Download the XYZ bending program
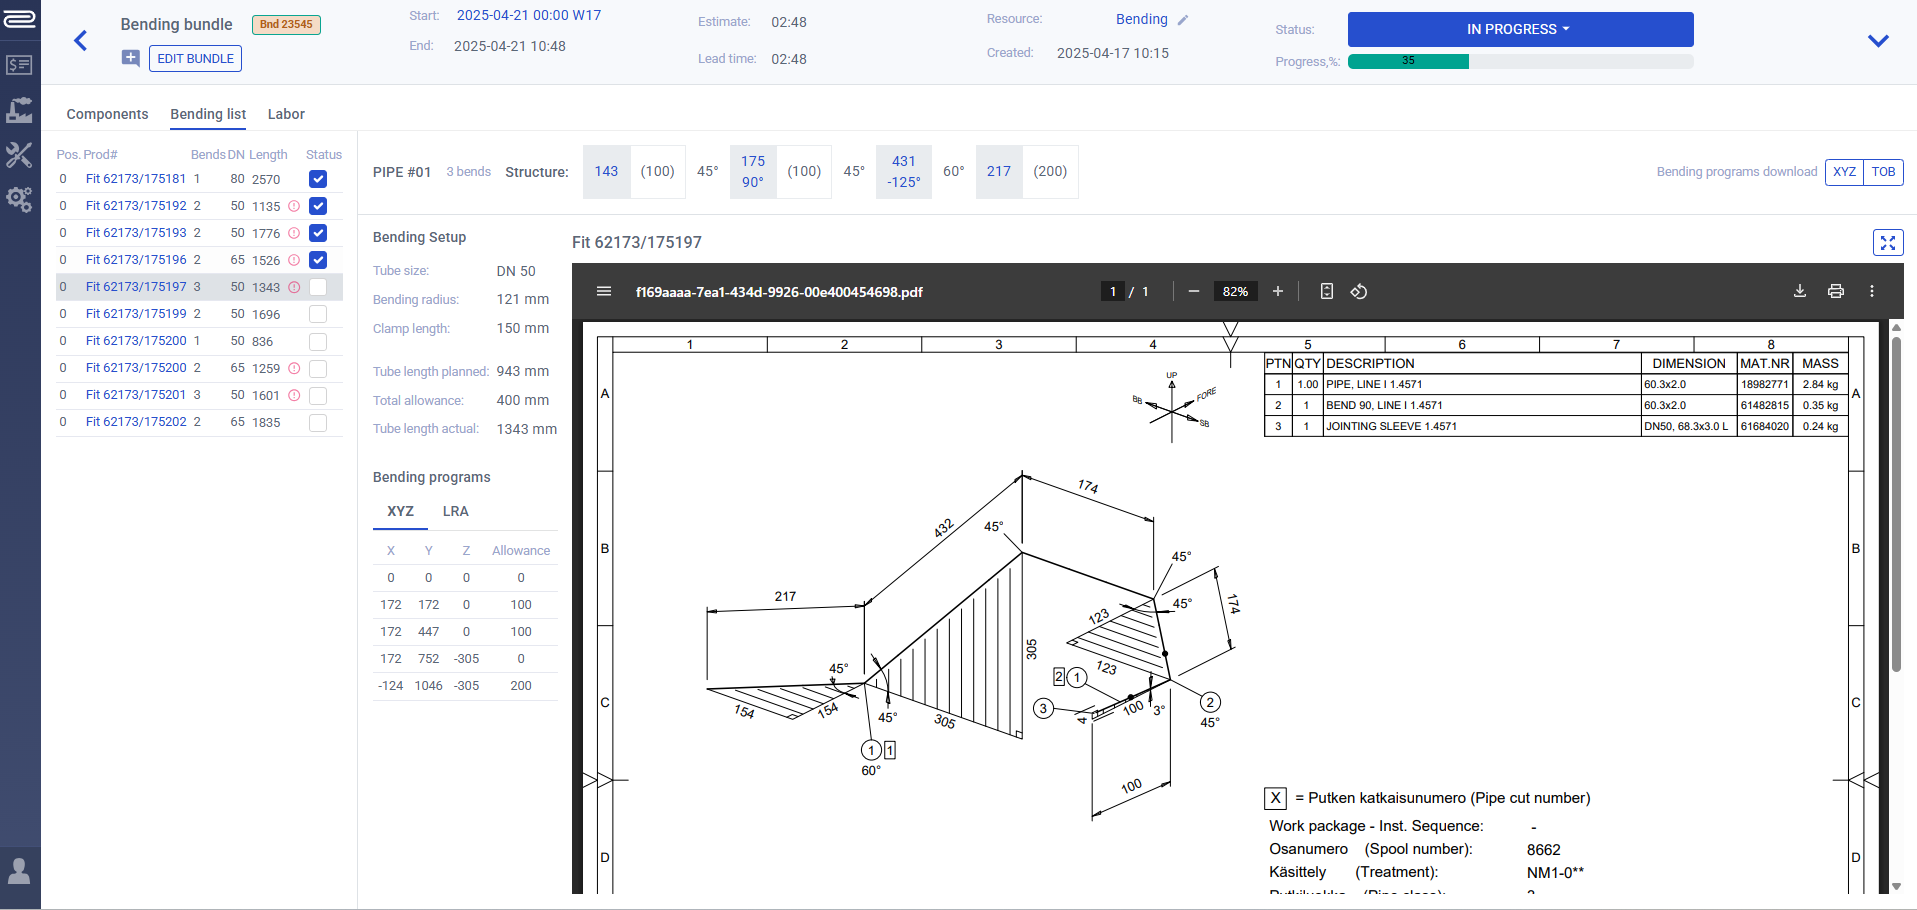This screenshot has width=1917, height=910. 1844,172
